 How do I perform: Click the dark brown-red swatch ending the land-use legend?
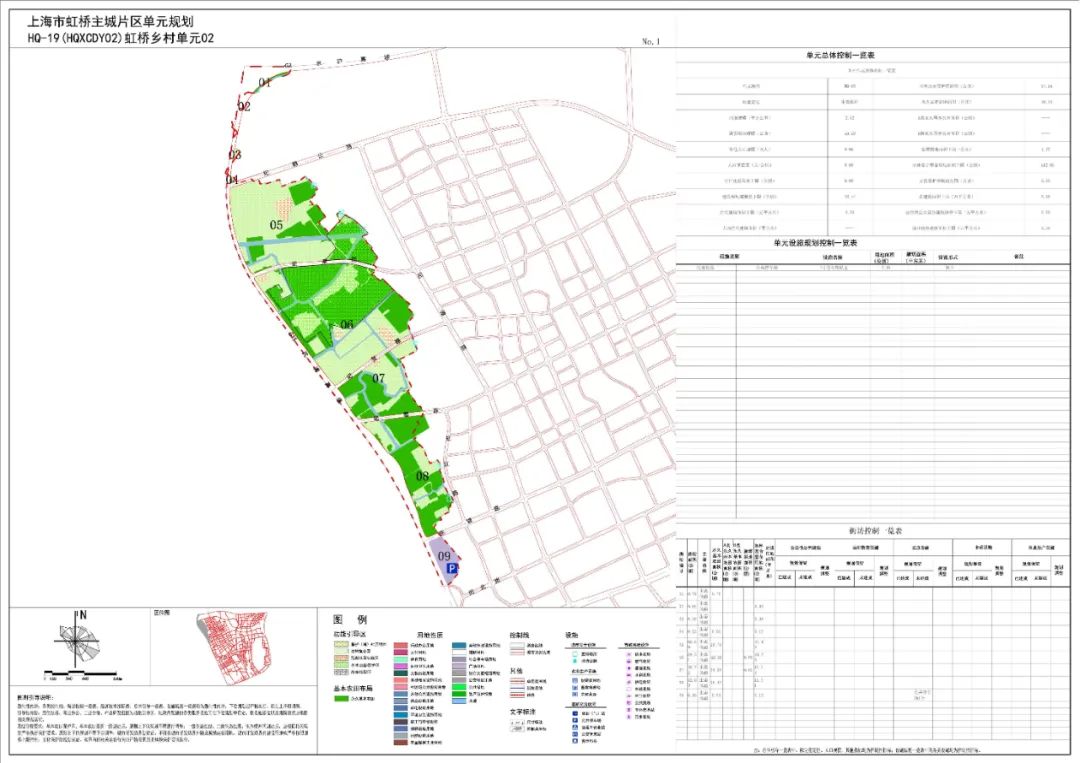400,742
